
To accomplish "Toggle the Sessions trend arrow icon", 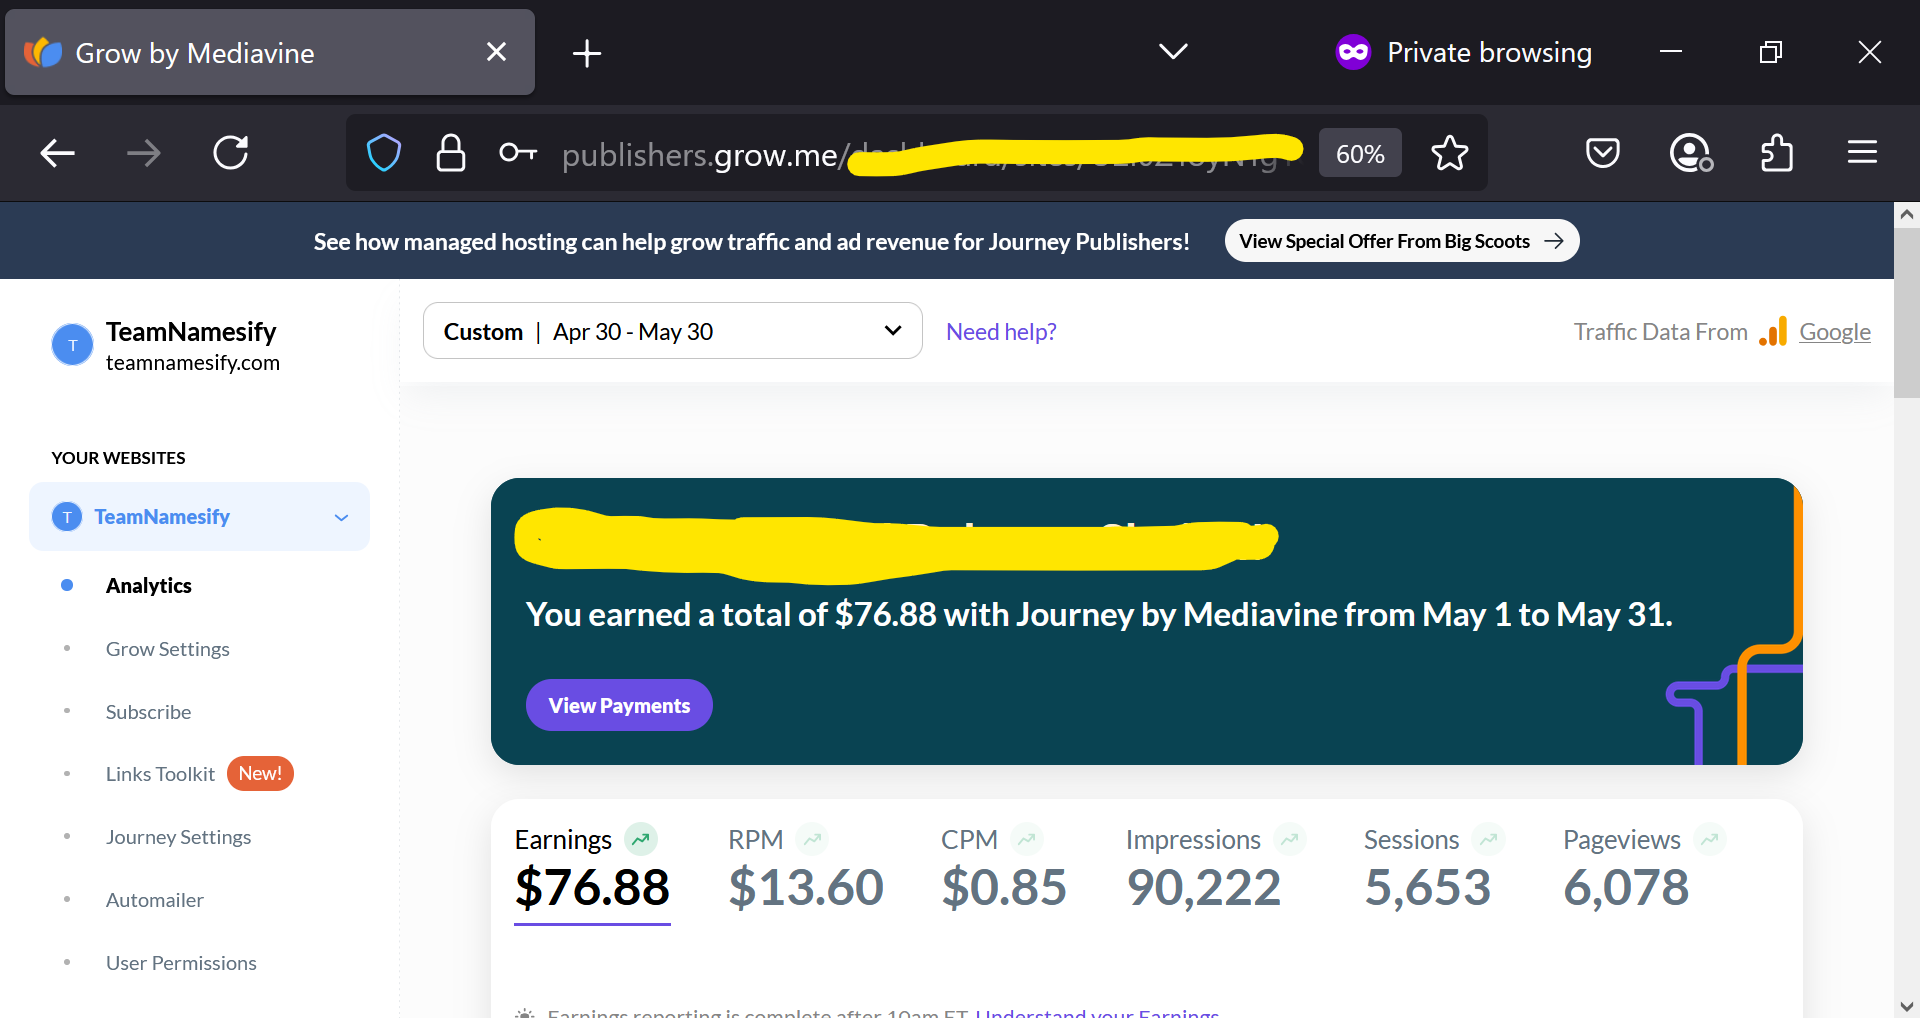I will coord(1488,839).
